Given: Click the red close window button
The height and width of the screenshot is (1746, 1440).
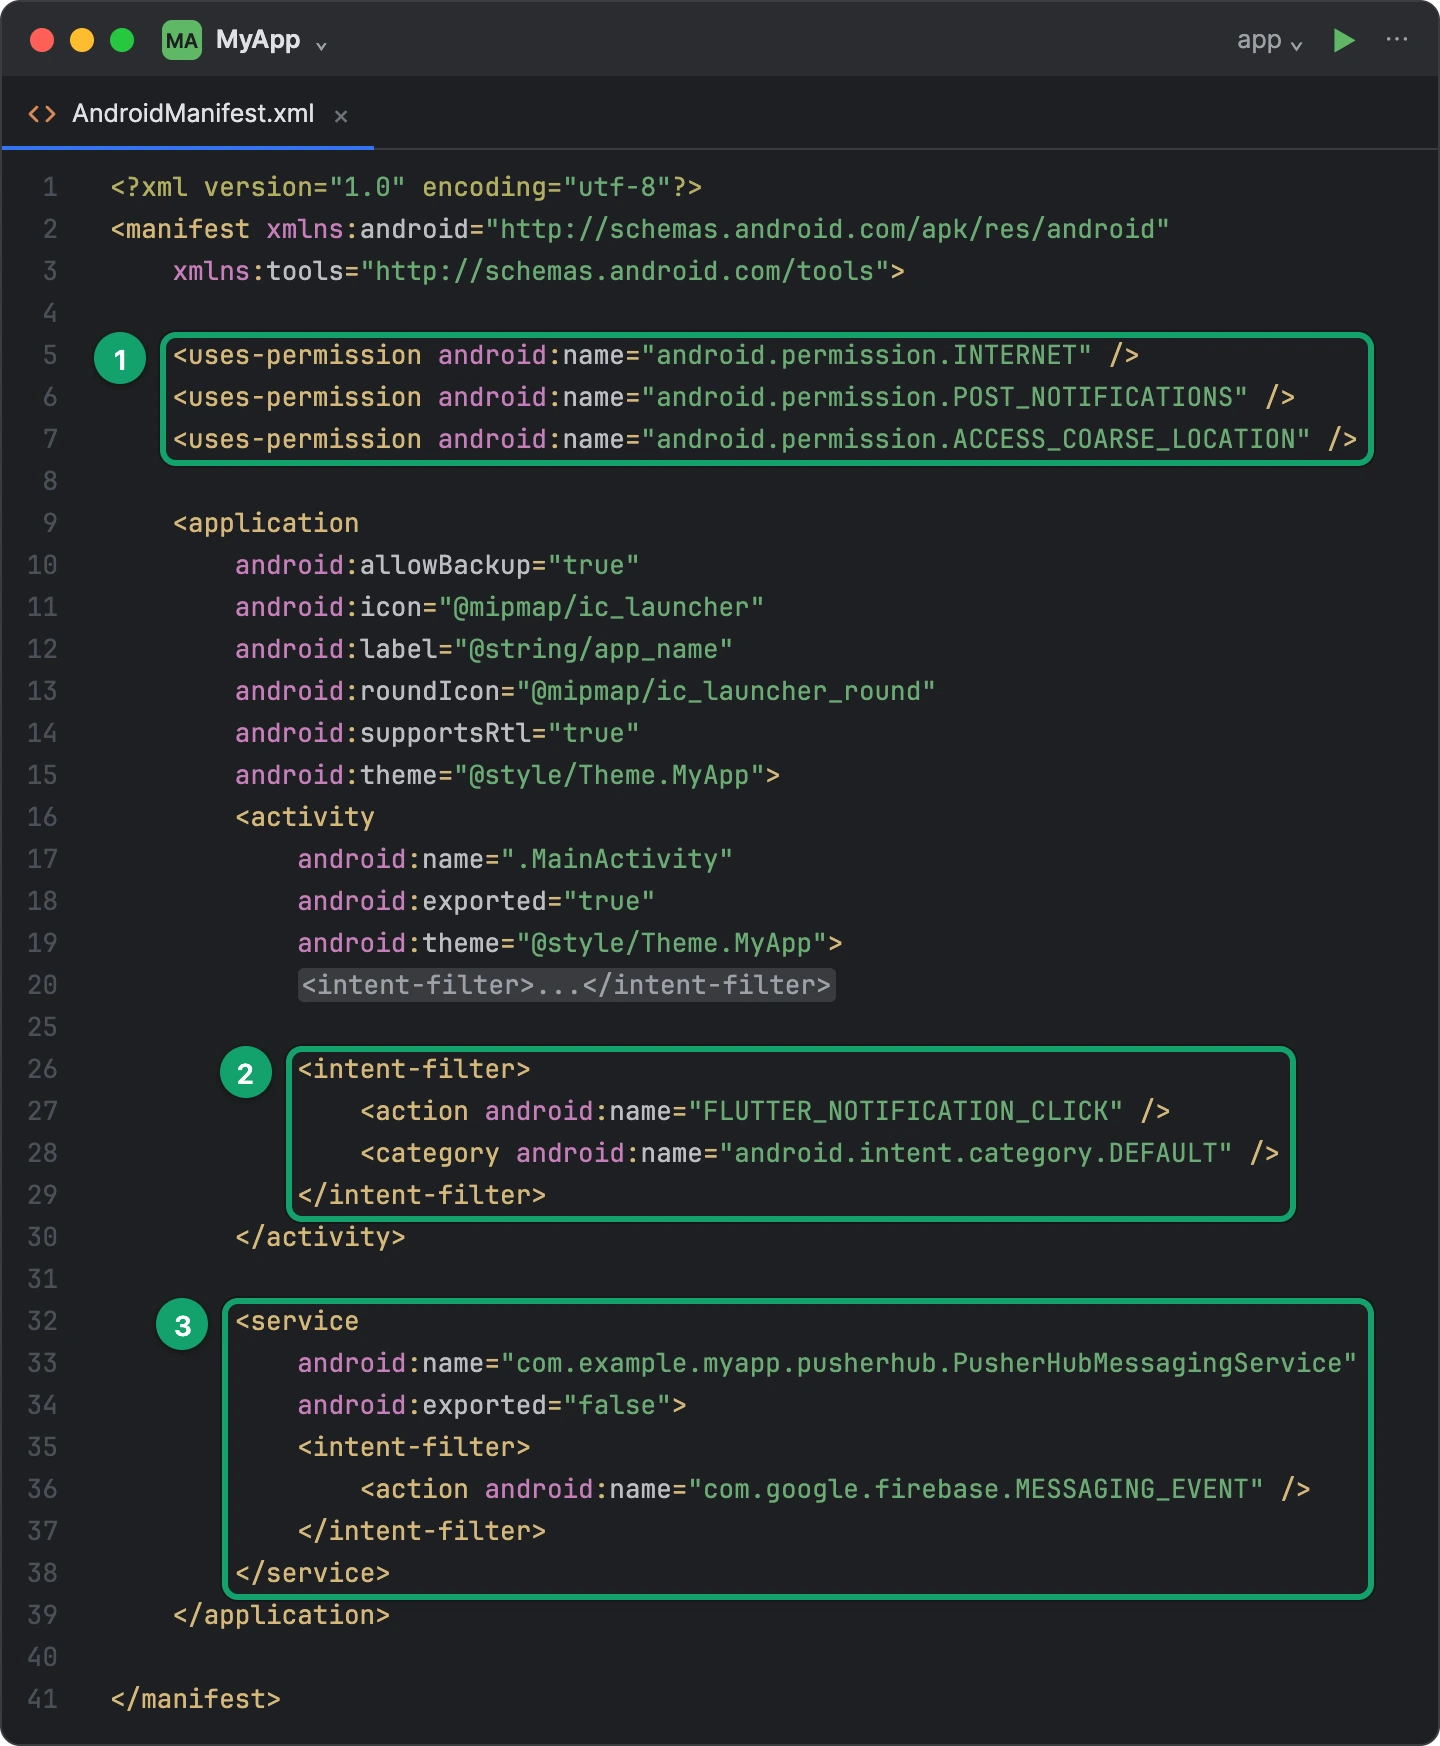Looking at the screenshot, I should 42,40.
